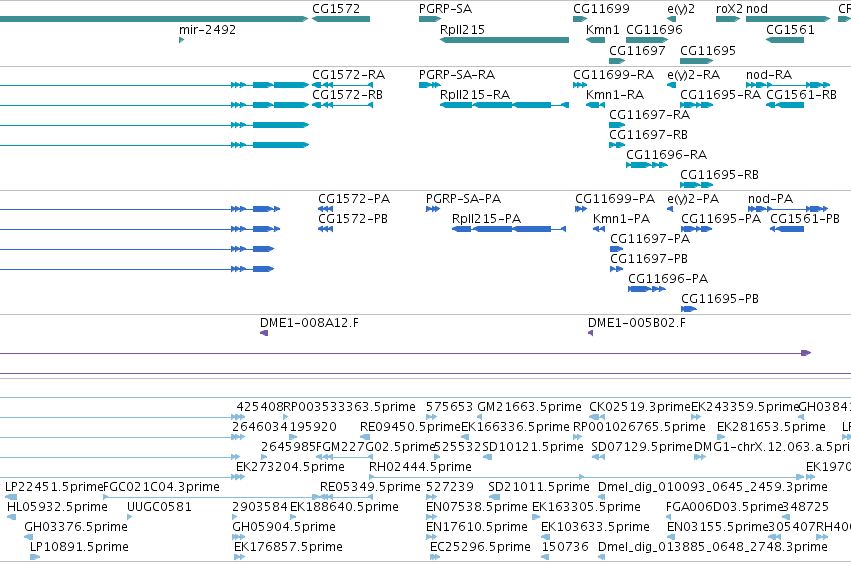Select transcript CG11695-RB

click(719, 175)
